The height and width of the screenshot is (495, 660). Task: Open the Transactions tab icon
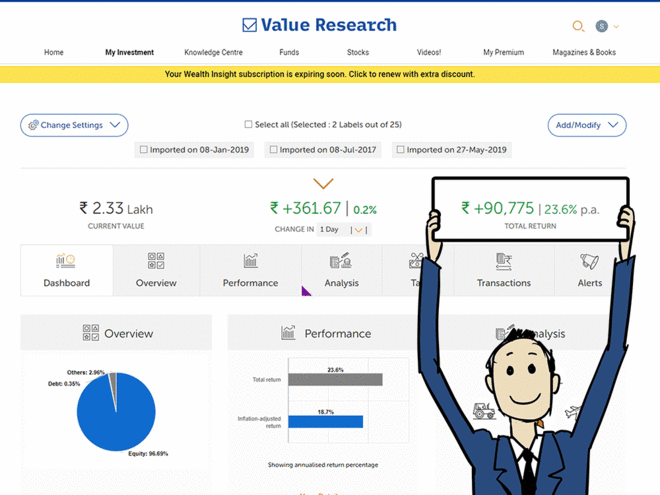tap(504, 262)
